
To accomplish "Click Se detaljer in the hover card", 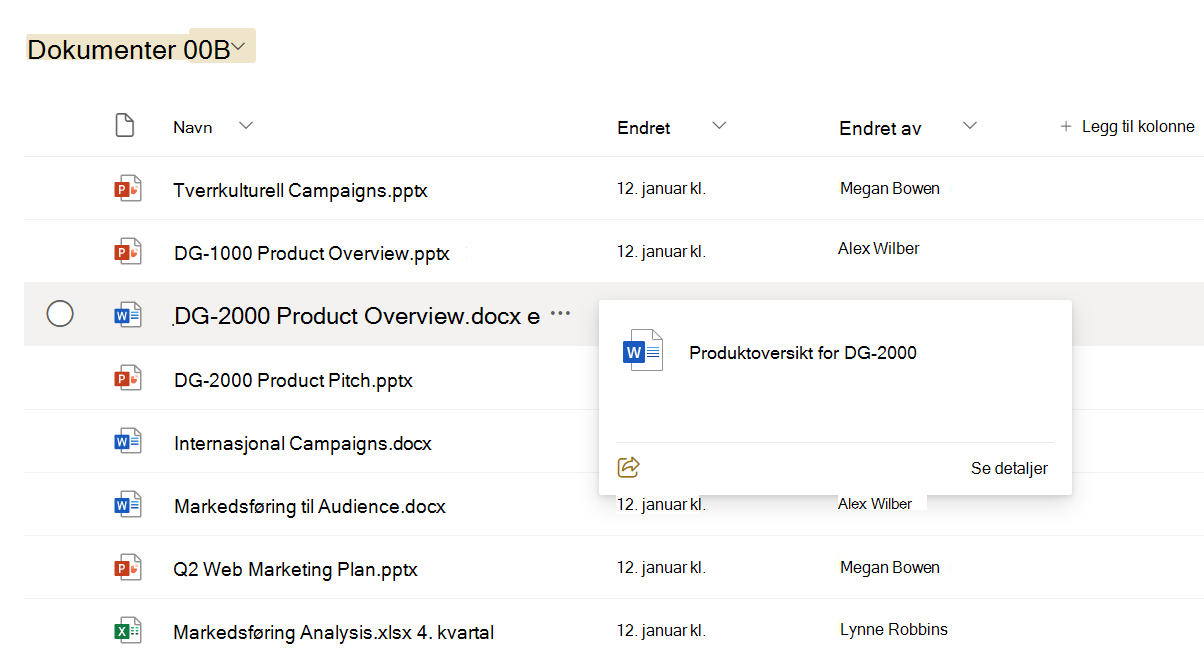I will point(1009,468).
